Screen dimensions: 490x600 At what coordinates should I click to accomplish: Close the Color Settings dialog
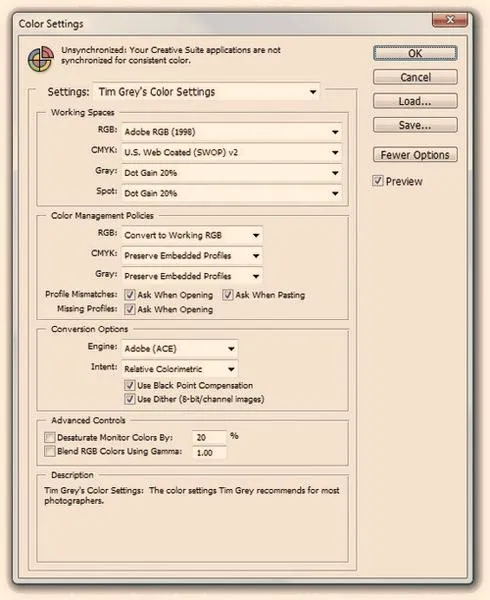449,19
